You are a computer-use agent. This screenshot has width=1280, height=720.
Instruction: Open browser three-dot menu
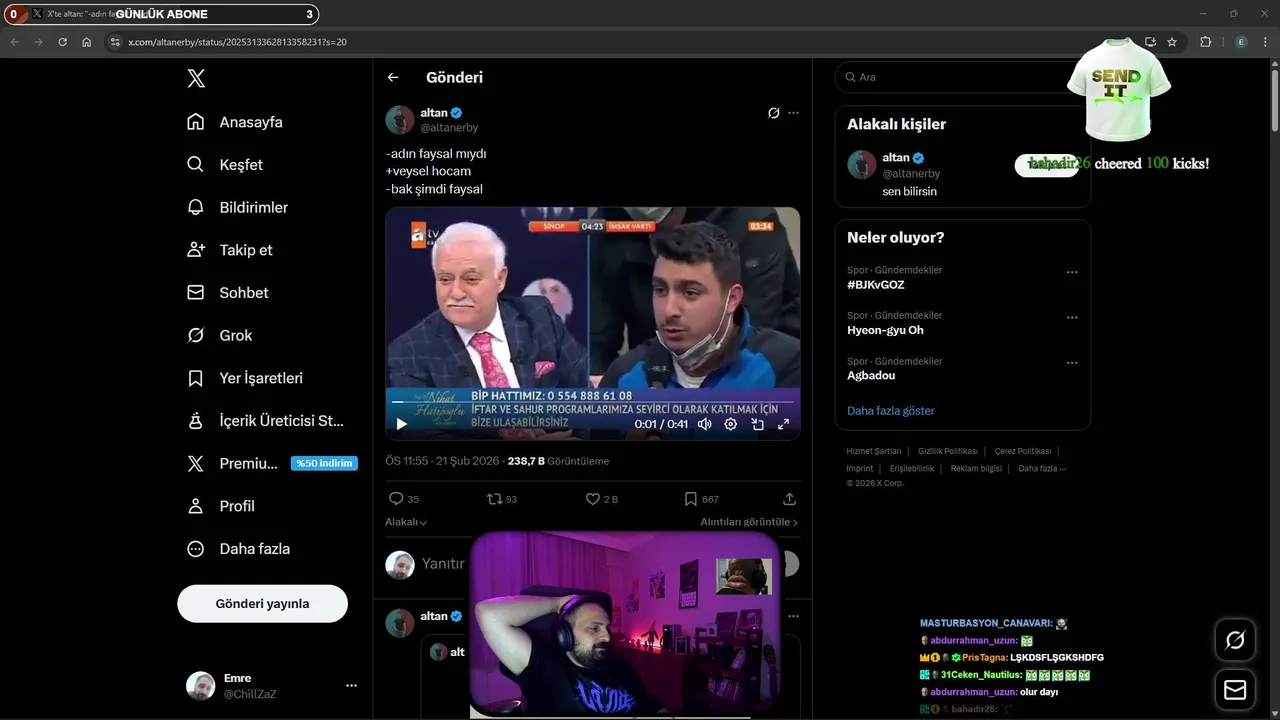coord(1266,42)
